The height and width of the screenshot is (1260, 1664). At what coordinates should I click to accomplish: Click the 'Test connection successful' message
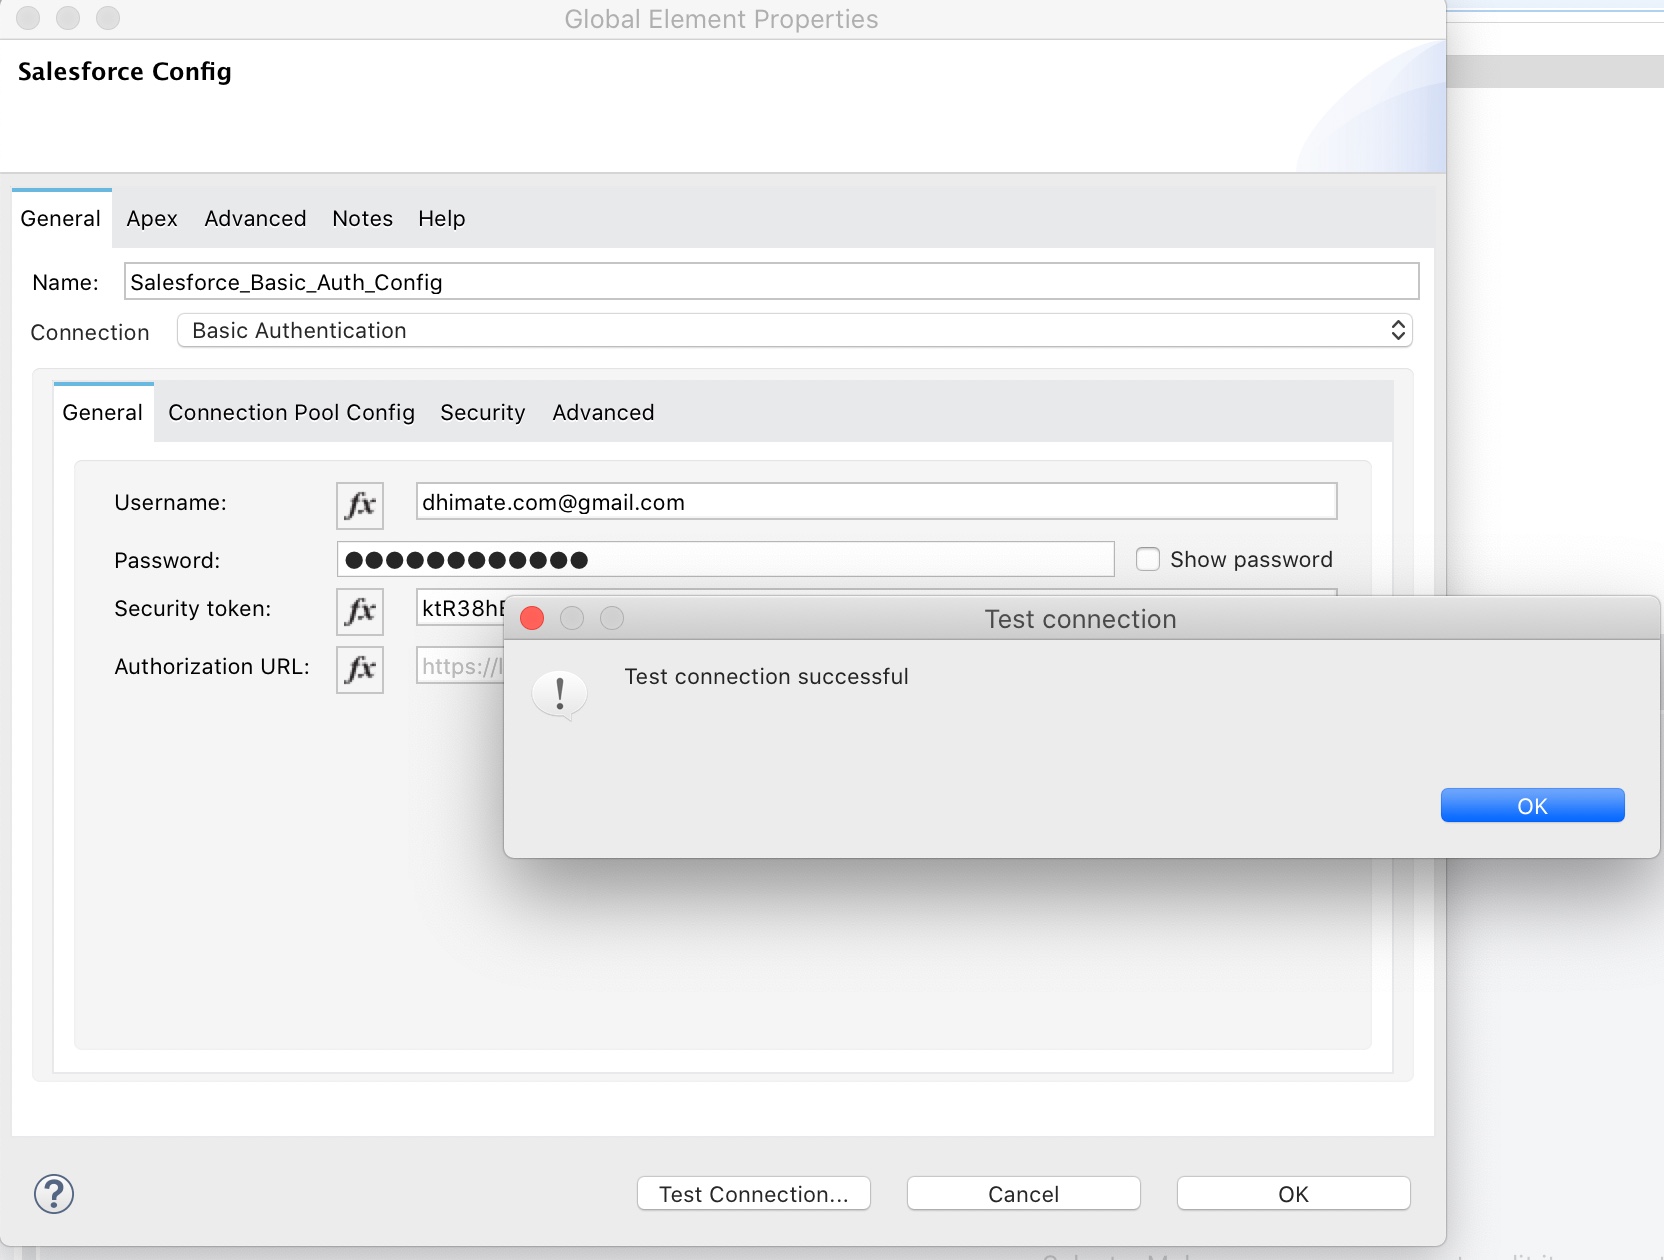766,677
